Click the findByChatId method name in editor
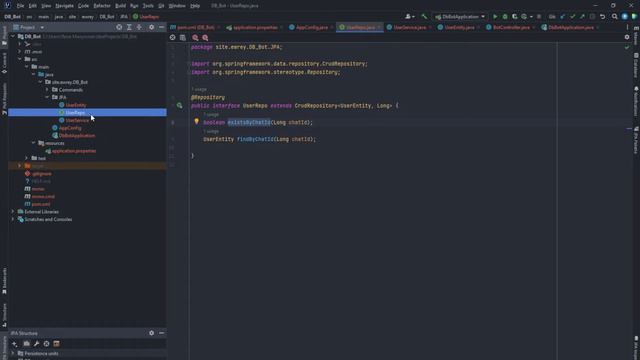 pos(255,139)
